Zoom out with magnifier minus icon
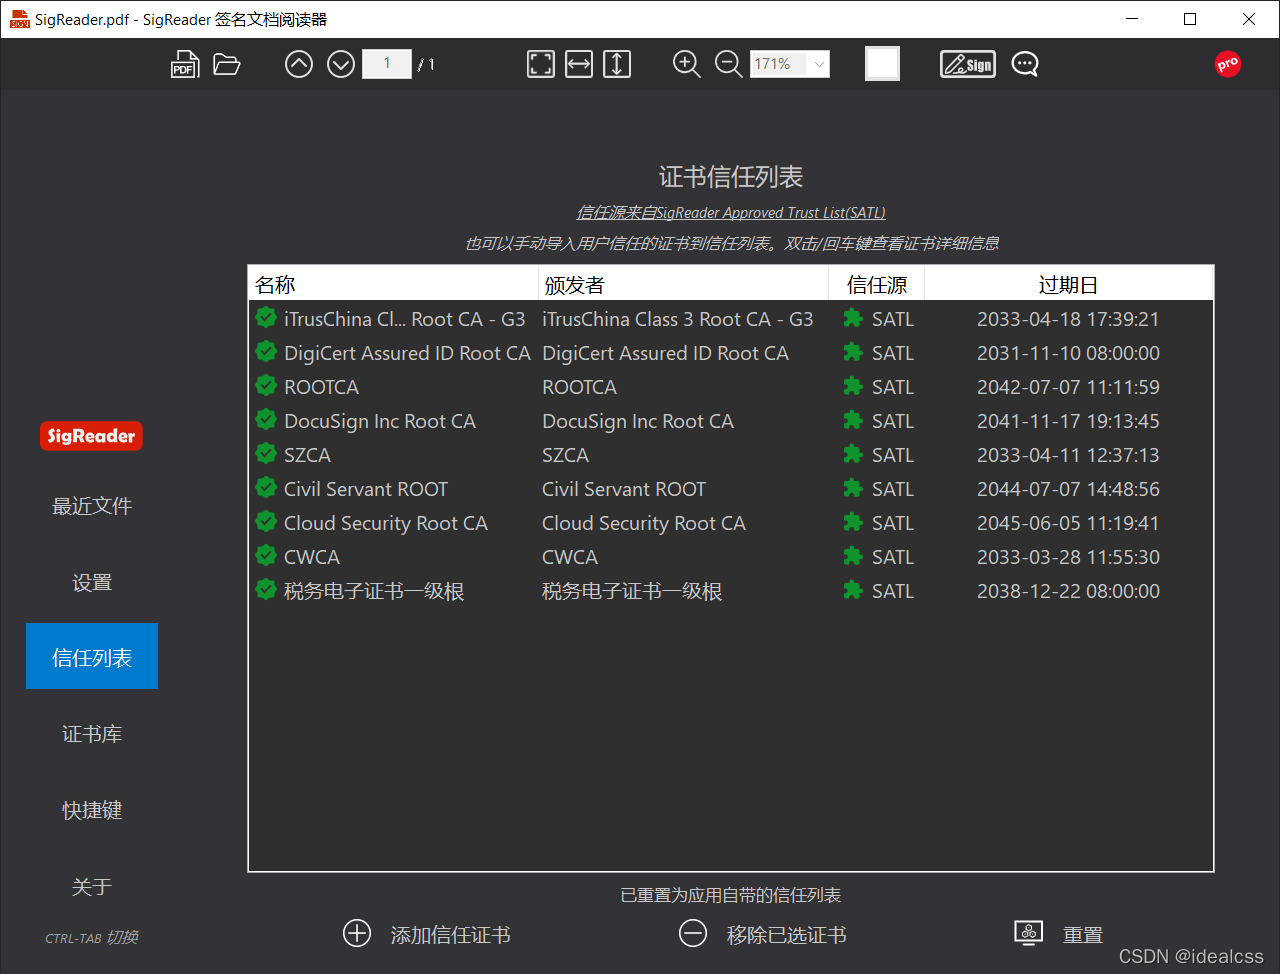 click(x=729, y=64)
